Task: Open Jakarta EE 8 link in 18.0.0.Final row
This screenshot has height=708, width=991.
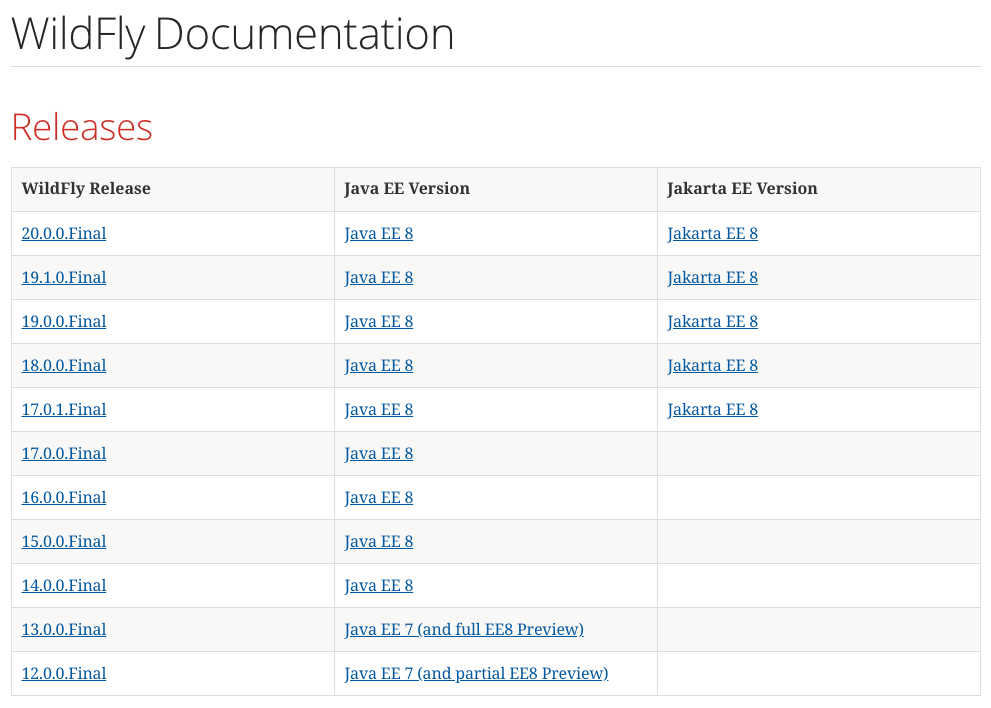Action: 712,365
